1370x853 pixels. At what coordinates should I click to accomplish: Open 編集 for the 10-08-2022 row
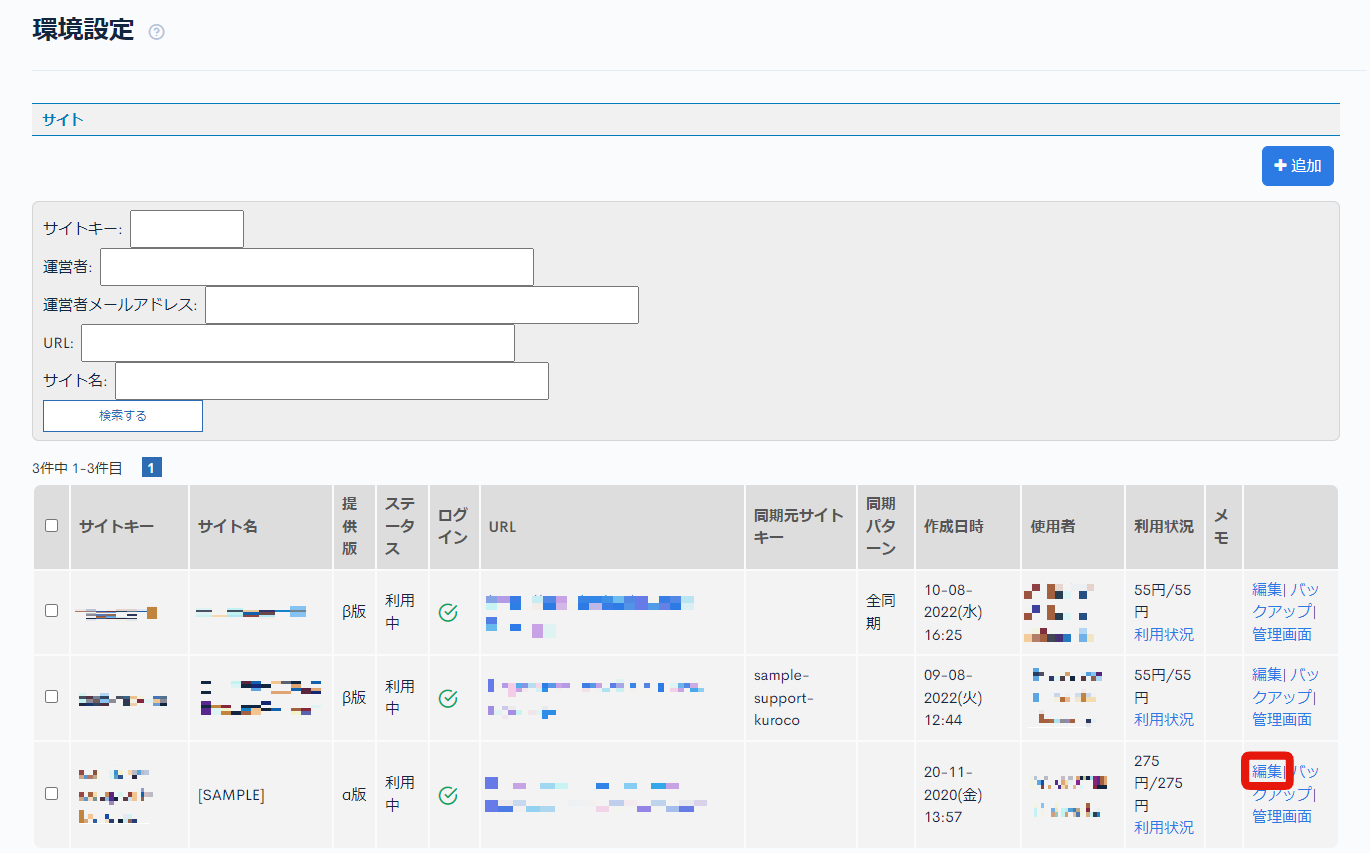click(1267, 589)
